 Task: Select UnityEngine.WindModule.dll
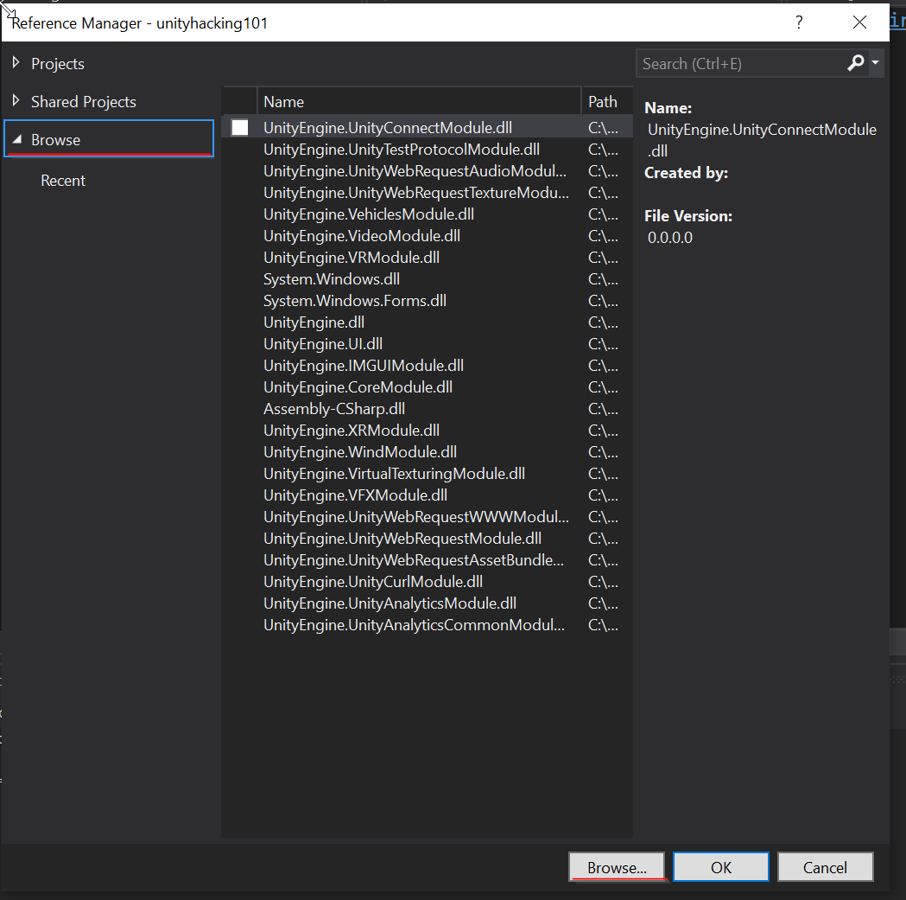coord(427,452)
